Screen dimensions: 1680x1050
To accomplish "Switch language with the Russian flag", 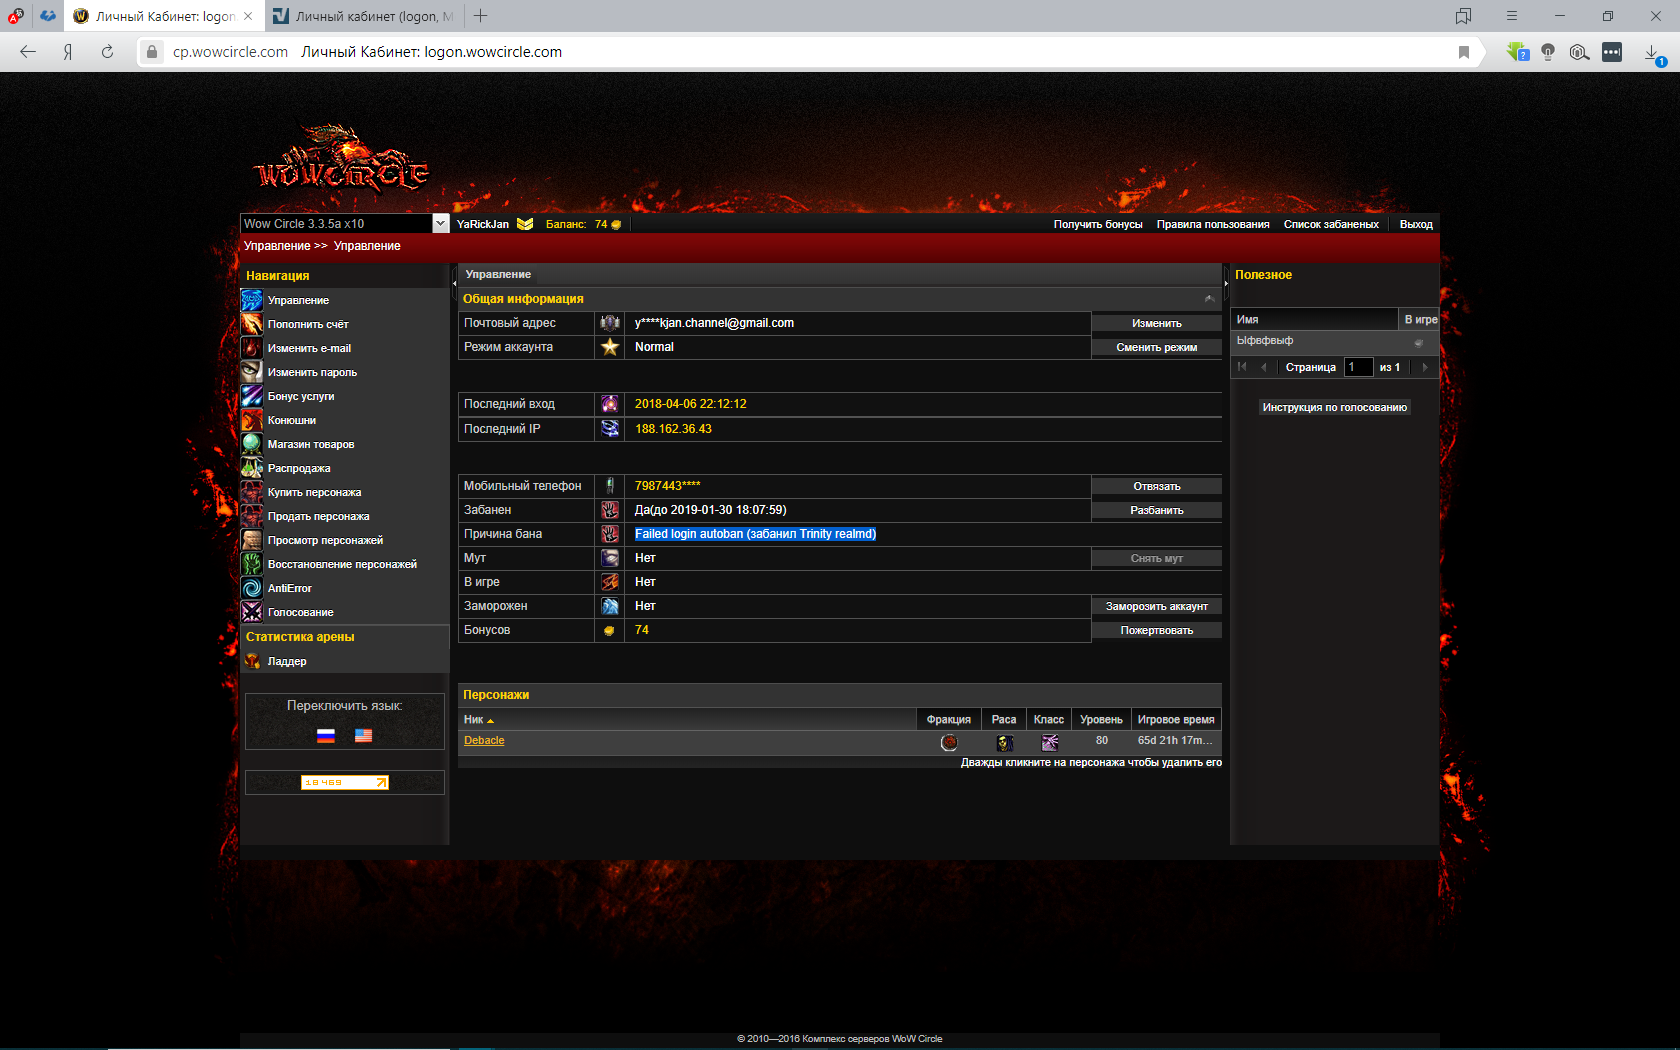I will 326,736.
